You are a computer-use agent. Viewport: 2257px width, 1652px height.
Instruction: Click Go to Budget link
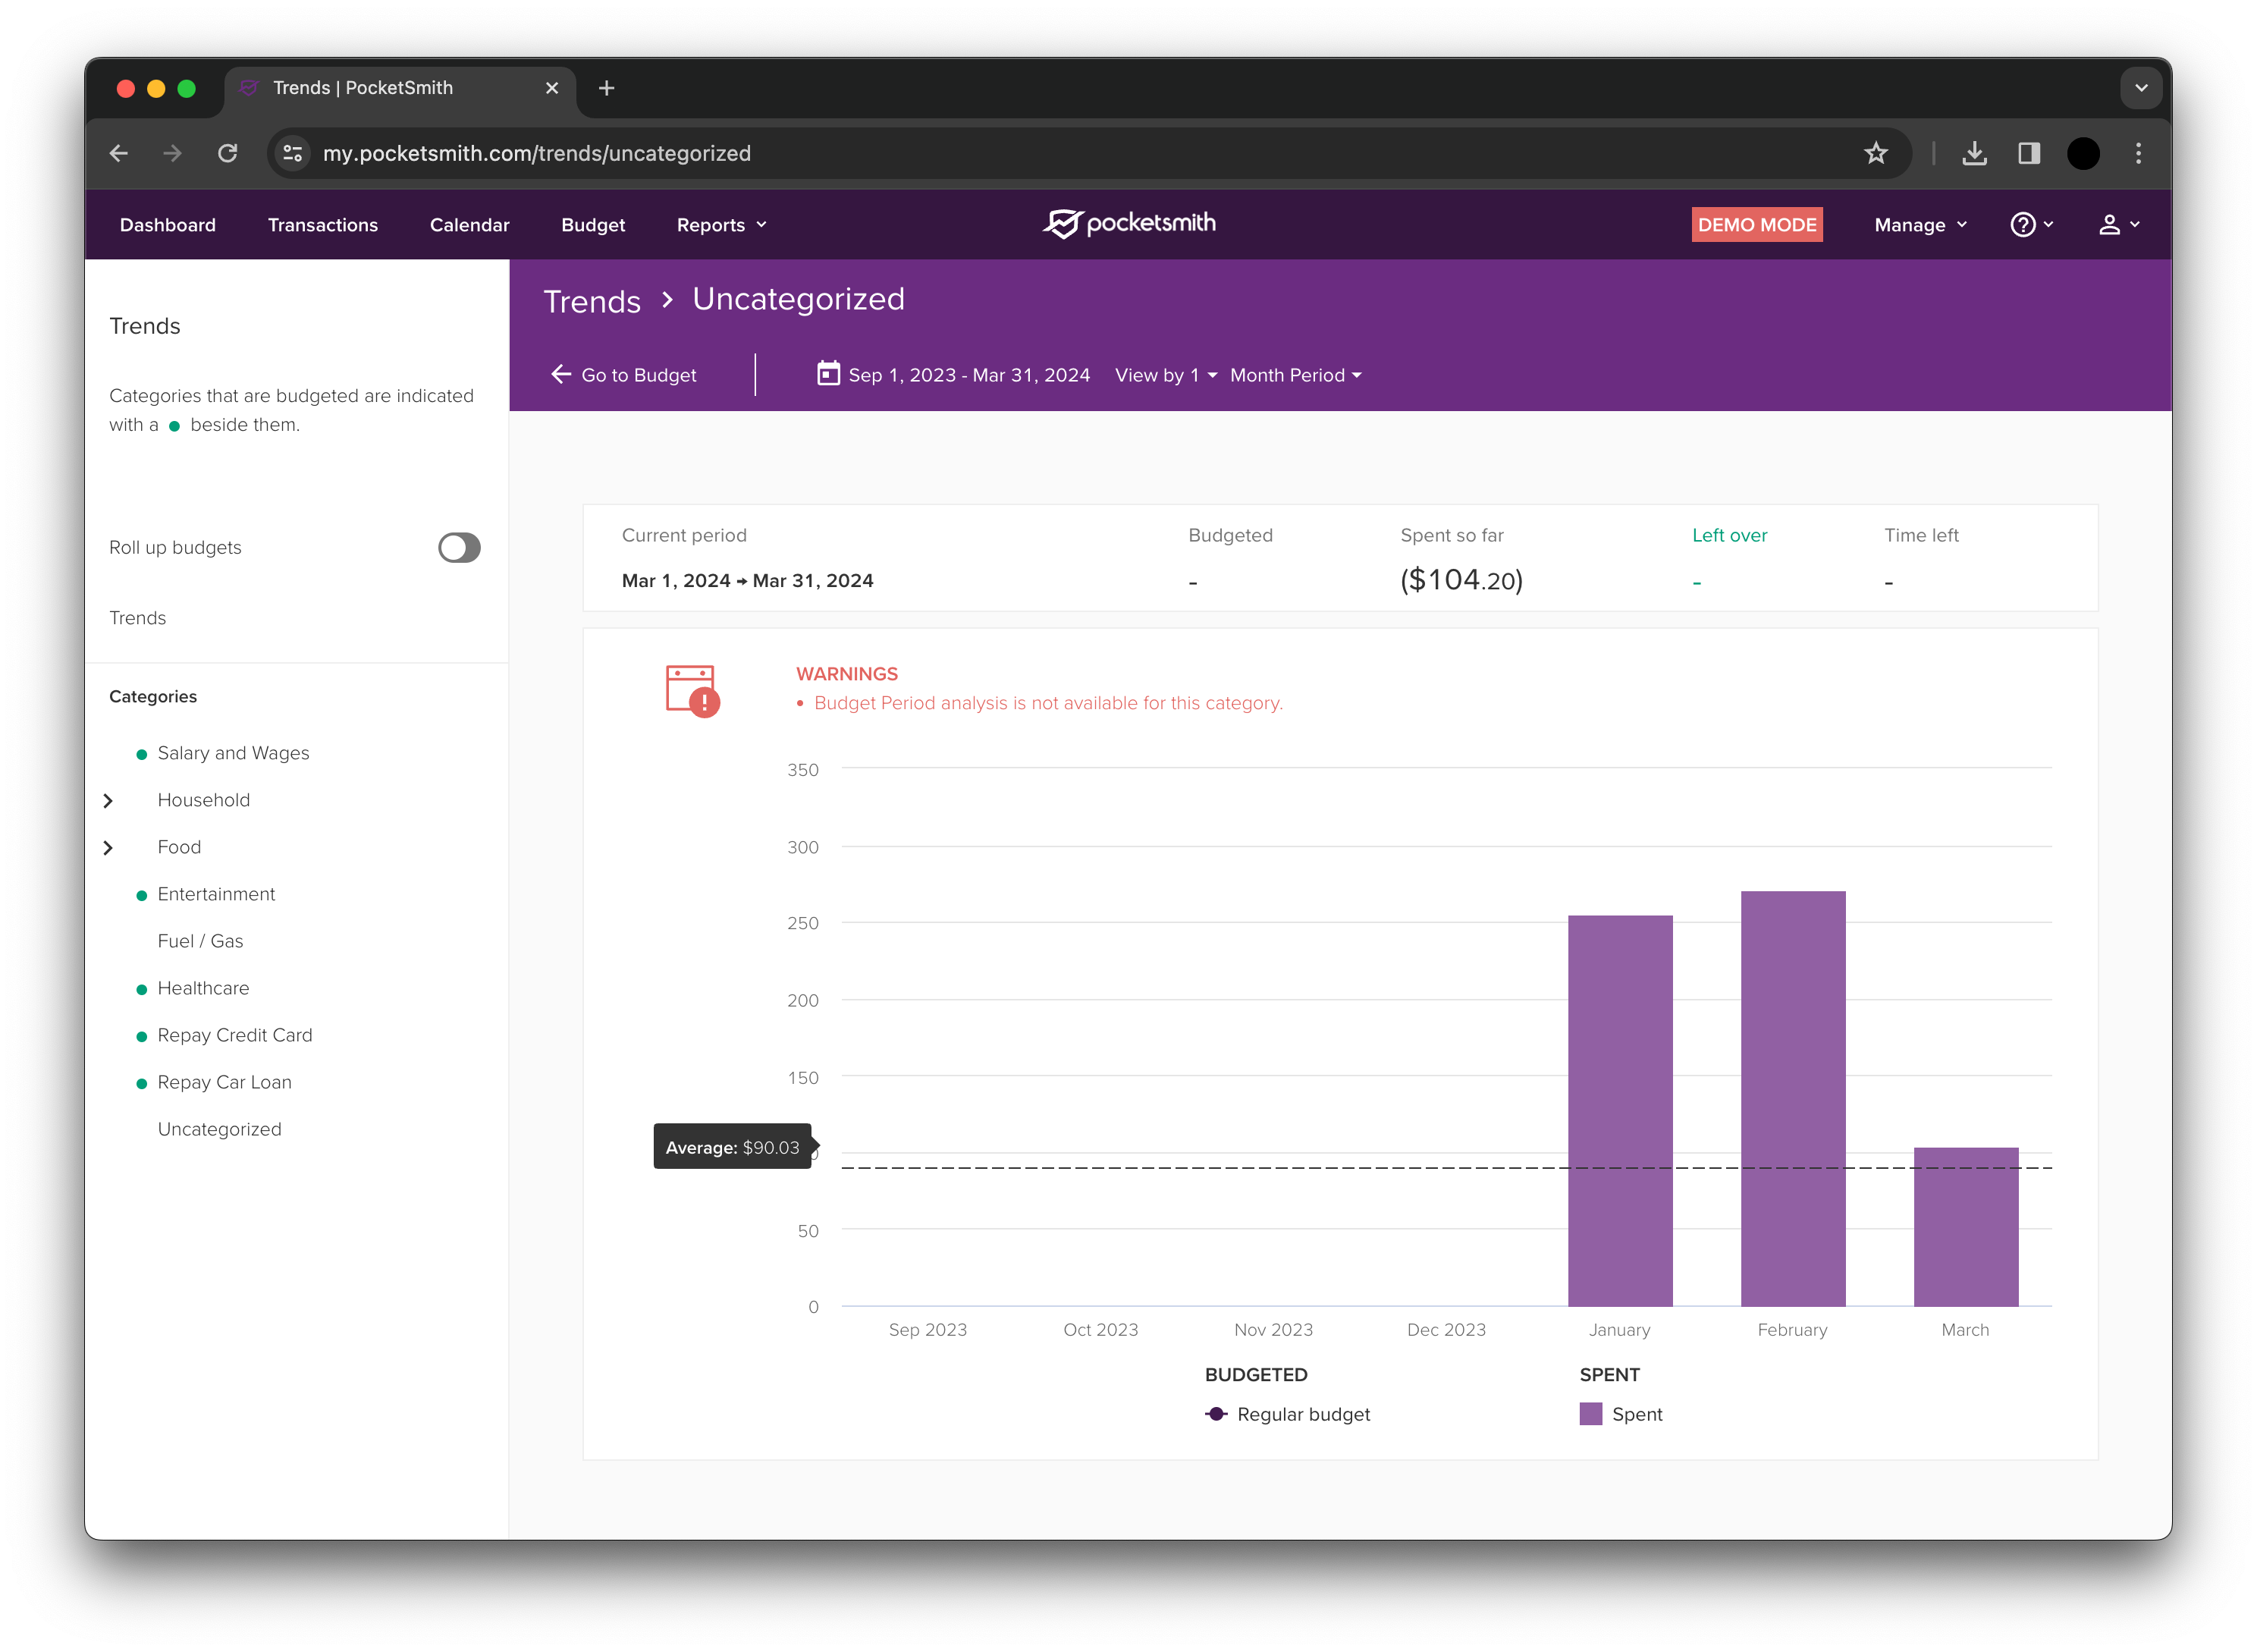pos(623,375)
